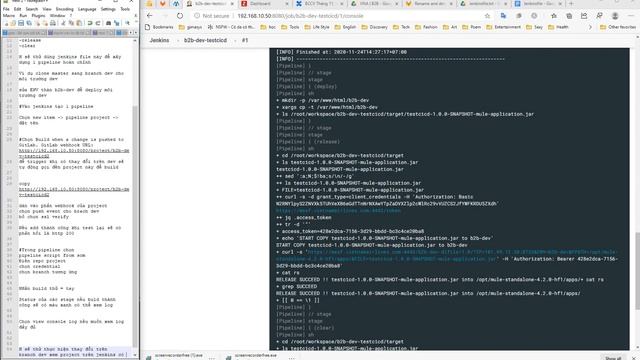The width and height of the screenshot is (640, 360).
Task: Open the Fashion bookmark folder
Action: [x=426, y=27]
